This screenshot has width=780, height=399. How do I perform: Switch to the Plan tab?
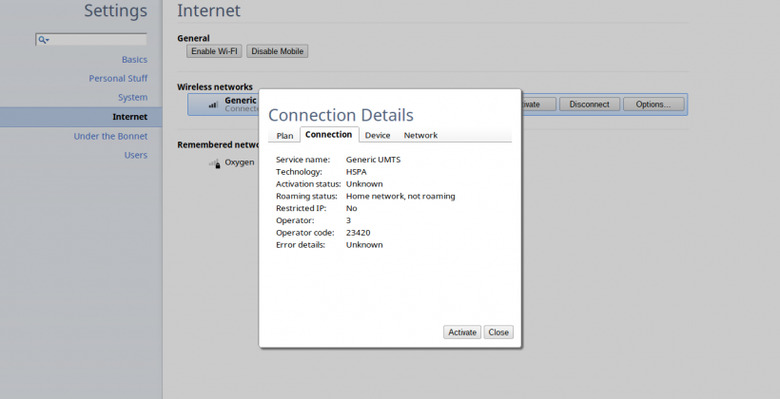[285, 135]
